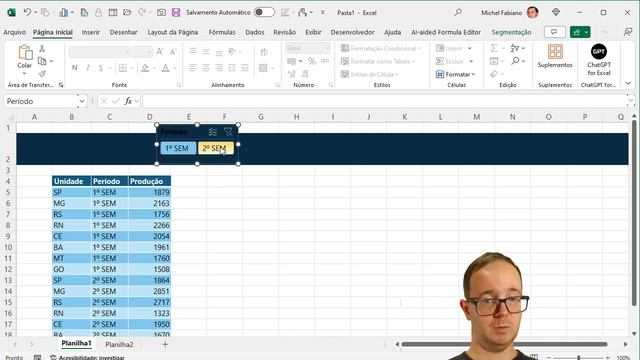
Task: Click the Colar paste icon
Action: pyautogui.click(x=24, y=53)
